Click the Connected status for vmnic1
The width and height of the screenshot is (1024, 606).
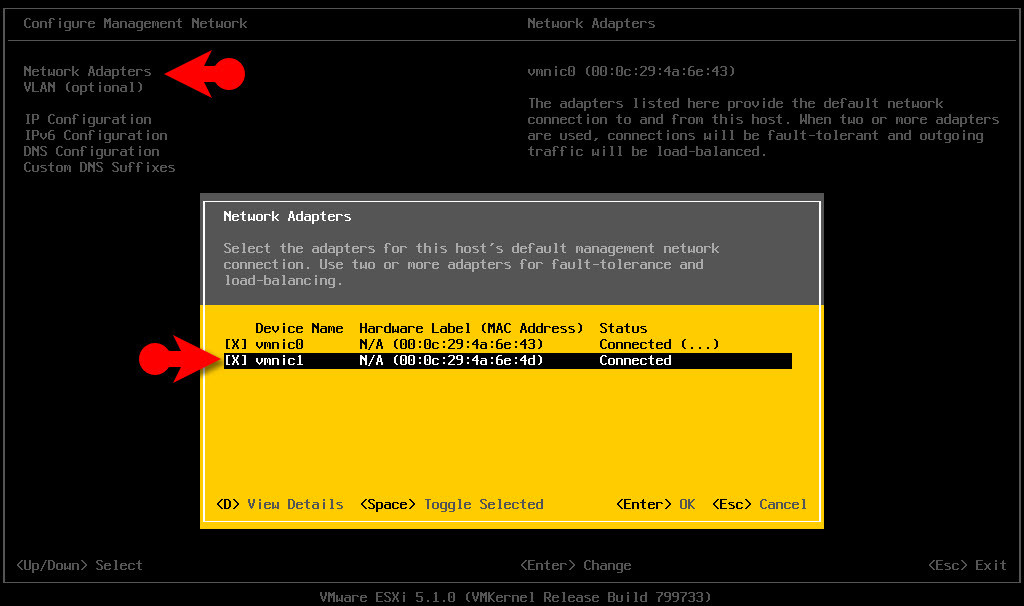pos(635,360)
